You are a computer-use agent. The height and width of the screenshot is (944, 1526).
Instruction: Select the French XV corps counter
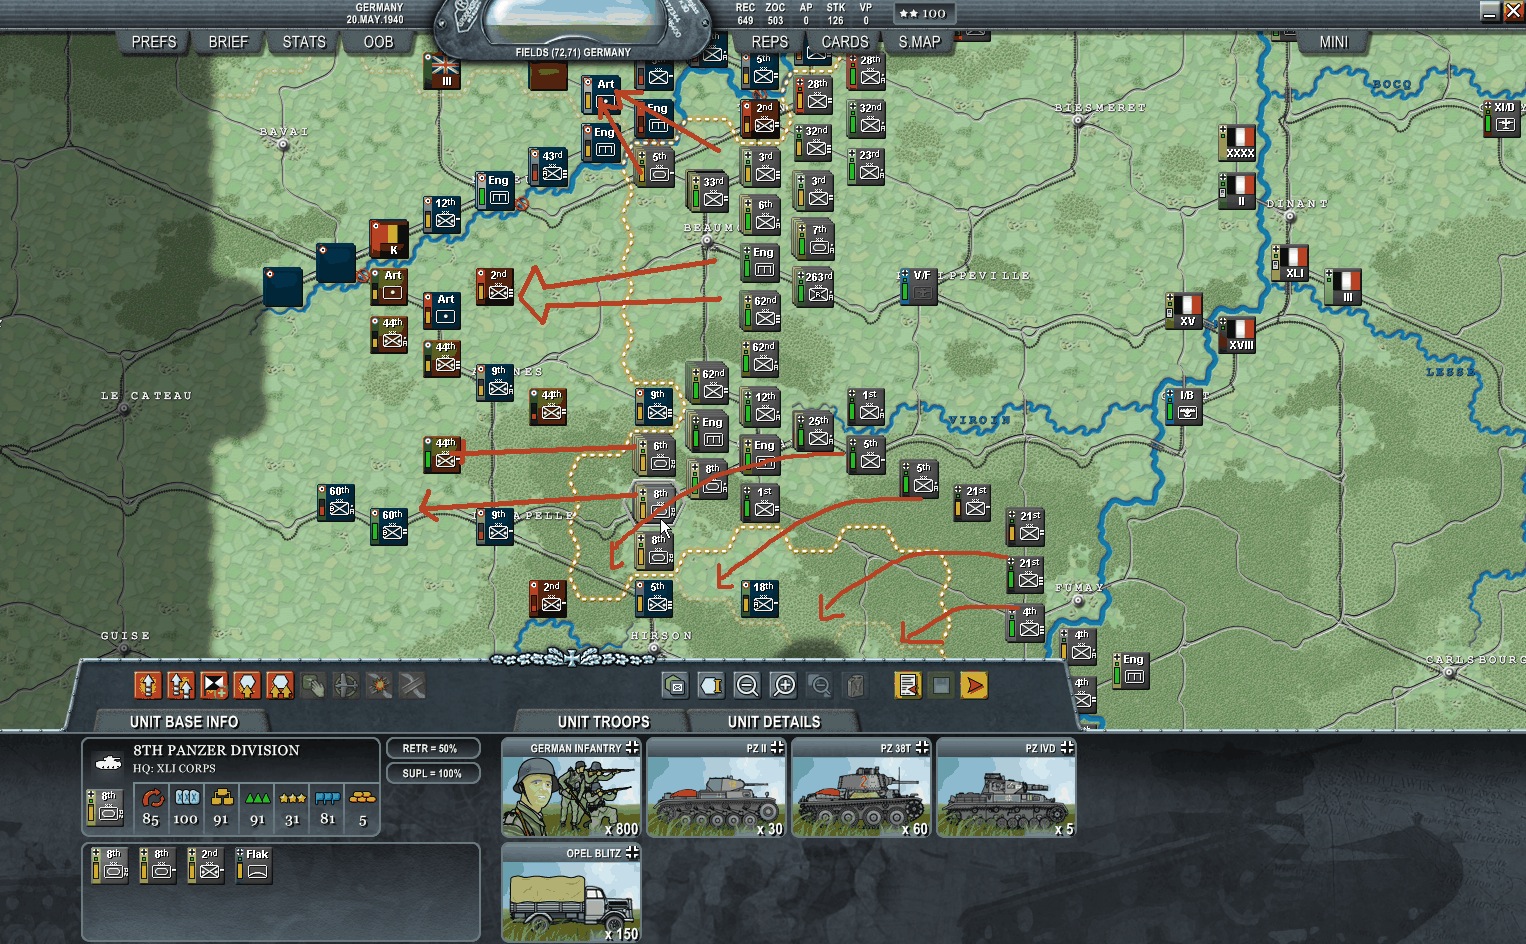(1185, 311)
